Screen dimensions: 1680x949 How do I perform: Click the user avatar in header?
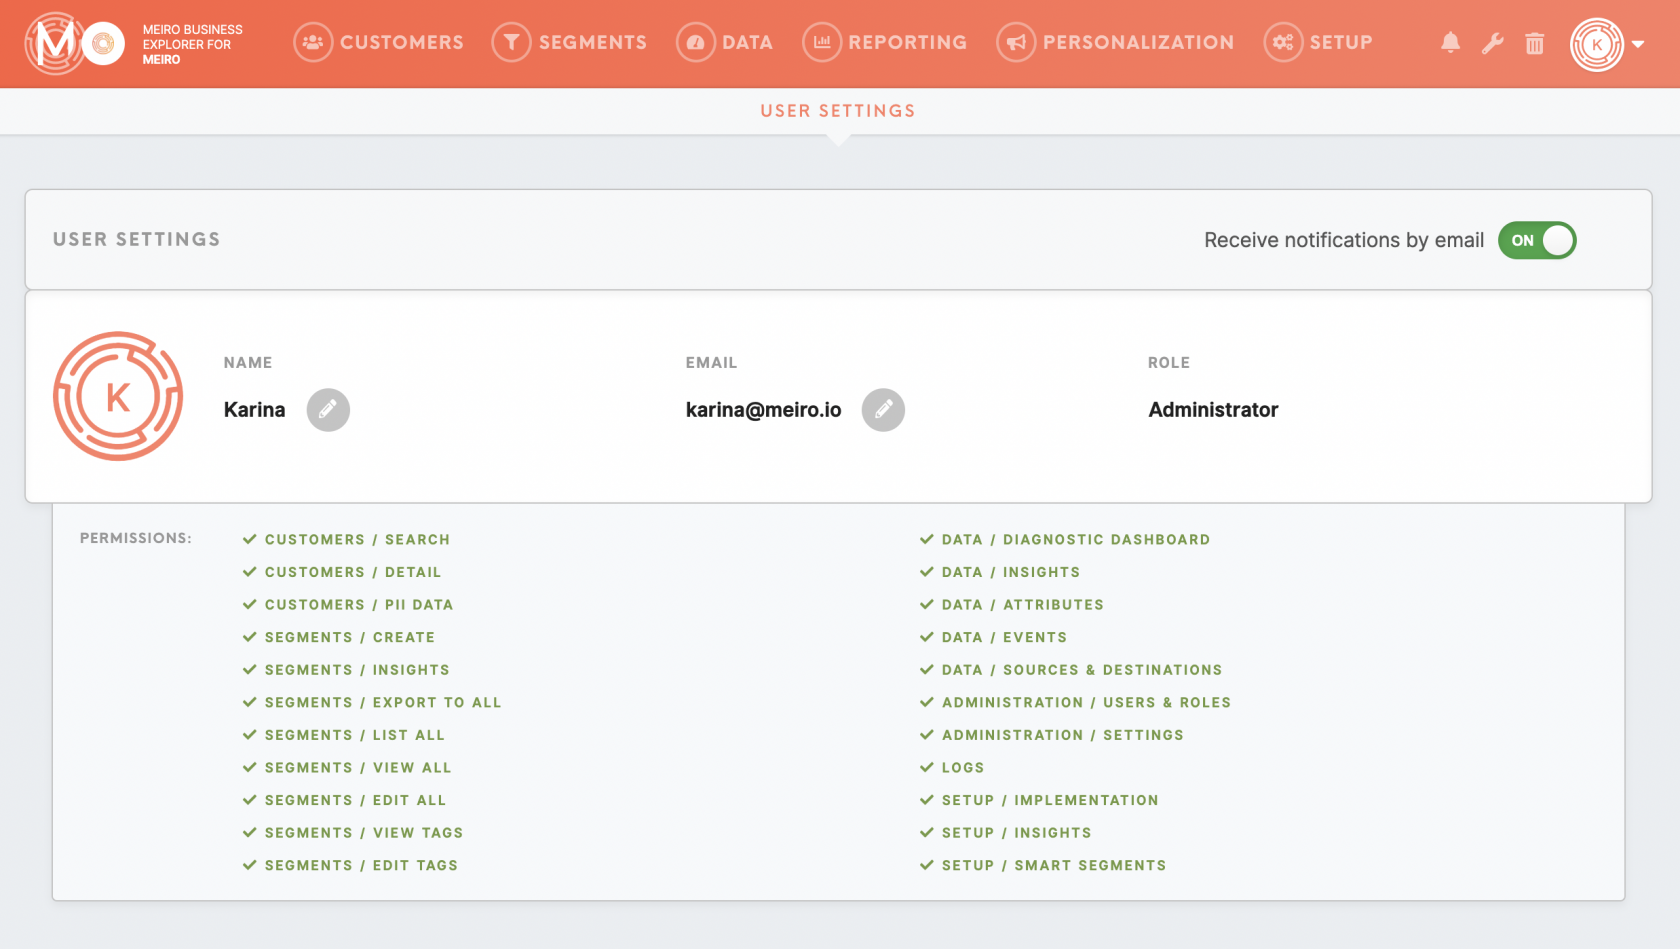coord(1597,44)
